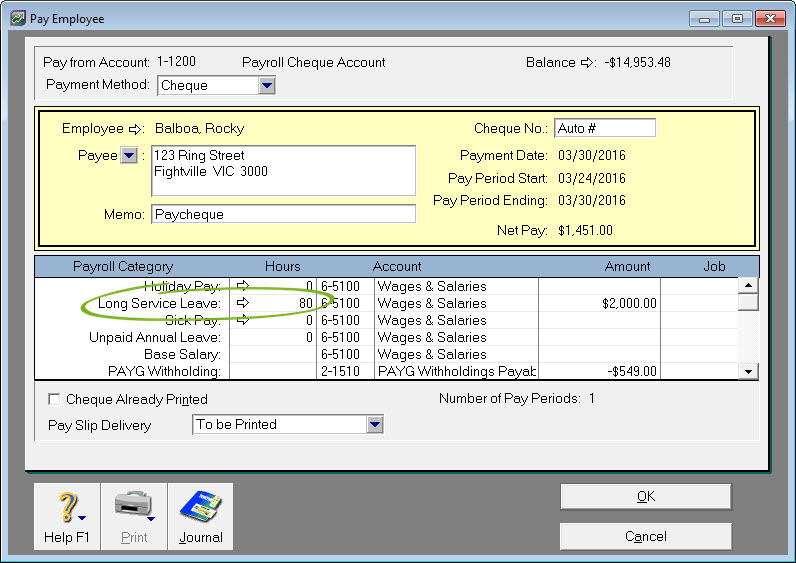Click the Long Service Leave hours arrow
The width and height of the screenshot is (796, 563).
242,303
